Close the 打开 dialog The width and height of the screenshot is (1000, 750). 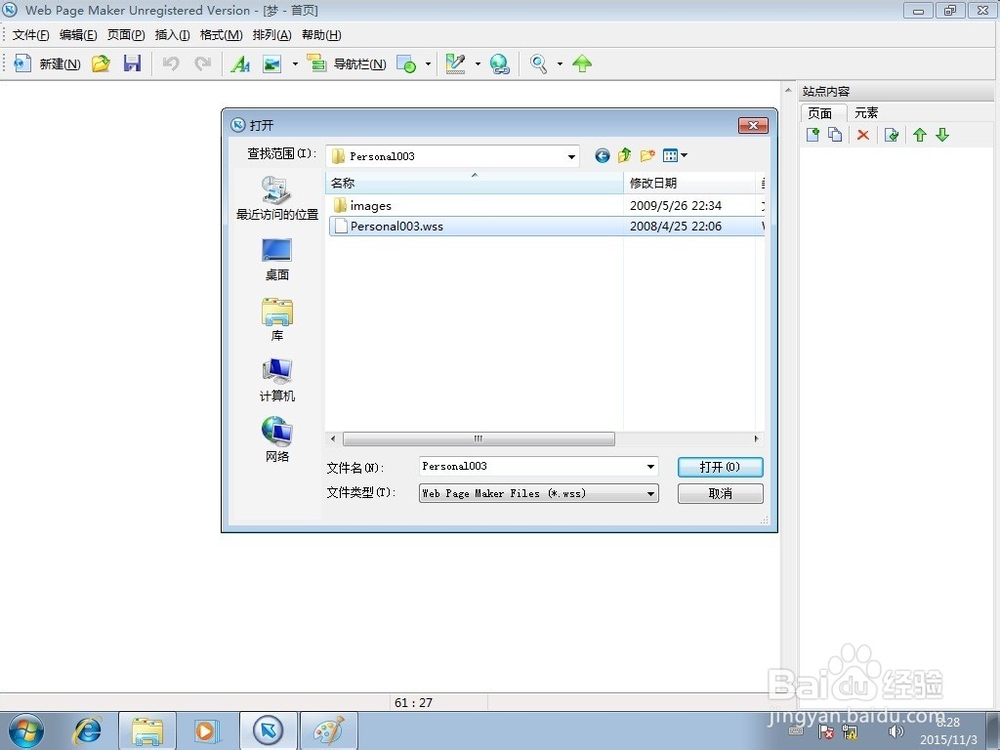[x=753, y=125]
